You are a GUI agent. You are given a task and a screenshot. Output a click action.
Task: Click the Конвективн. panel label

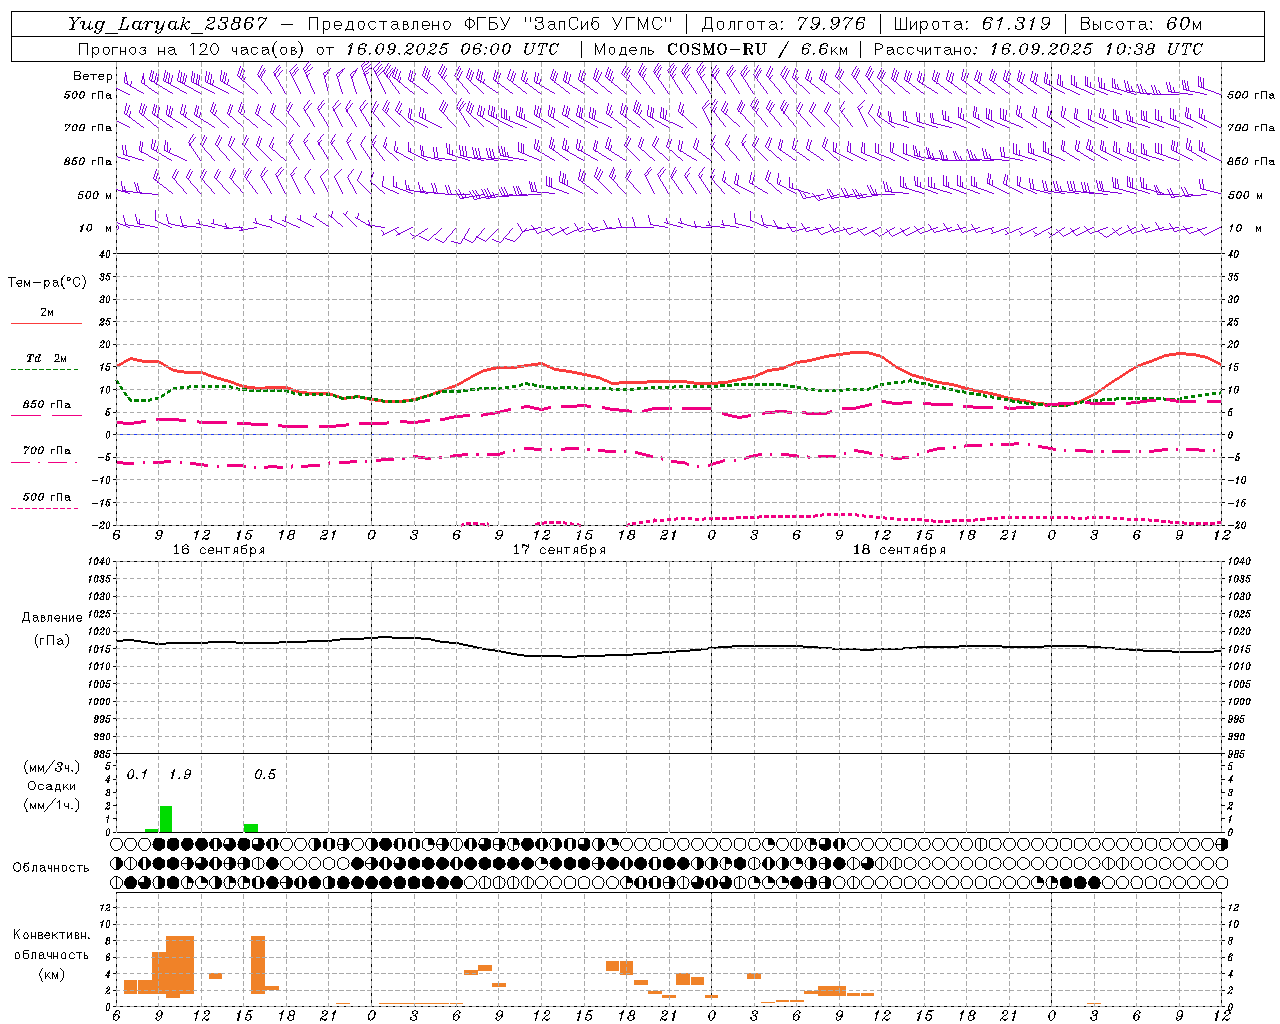tap(52, 935)
